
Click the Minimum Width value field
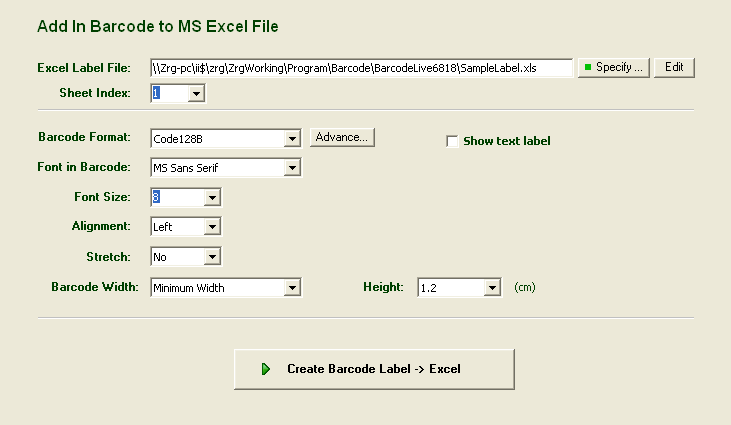(x=218, y=288)
